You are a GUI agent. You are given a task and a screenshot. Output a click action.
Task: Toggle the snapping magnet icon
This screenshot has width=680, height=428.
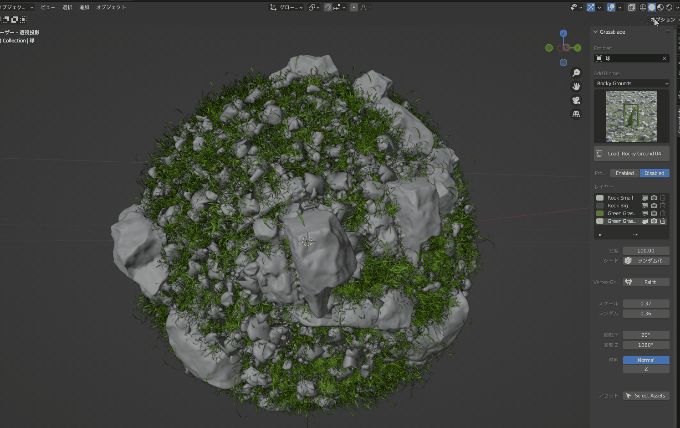point(328,7)
